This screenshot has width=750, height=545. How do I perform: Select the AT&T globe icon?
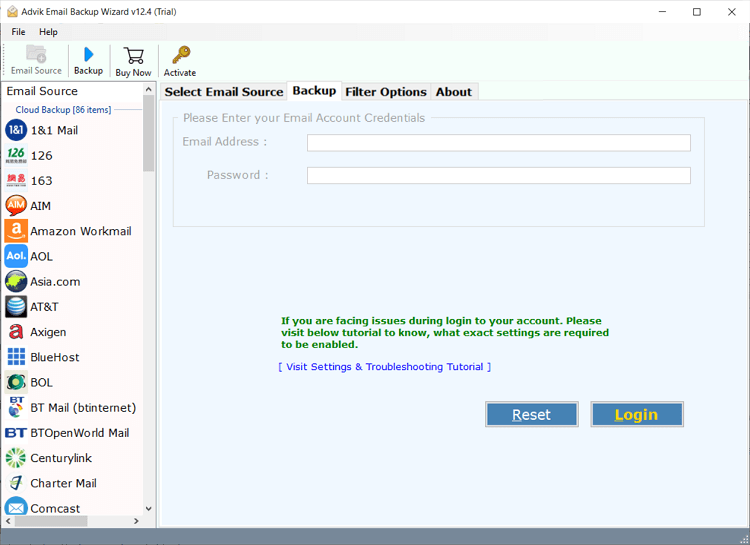tap(16, 307)
